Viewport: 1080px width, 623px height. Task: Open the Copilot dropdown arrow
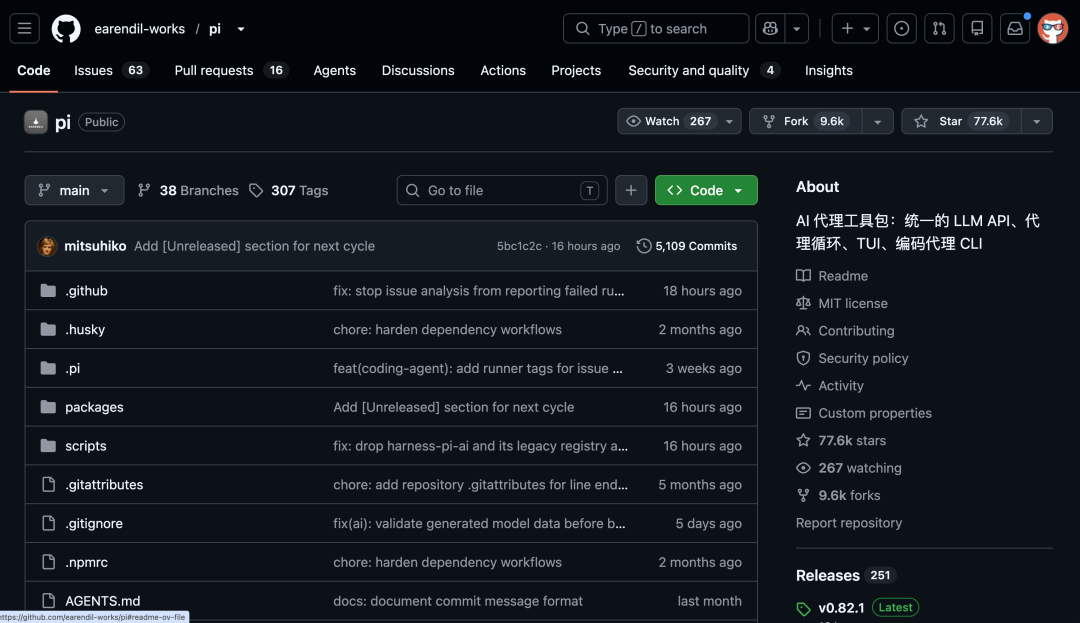[797, 29]
